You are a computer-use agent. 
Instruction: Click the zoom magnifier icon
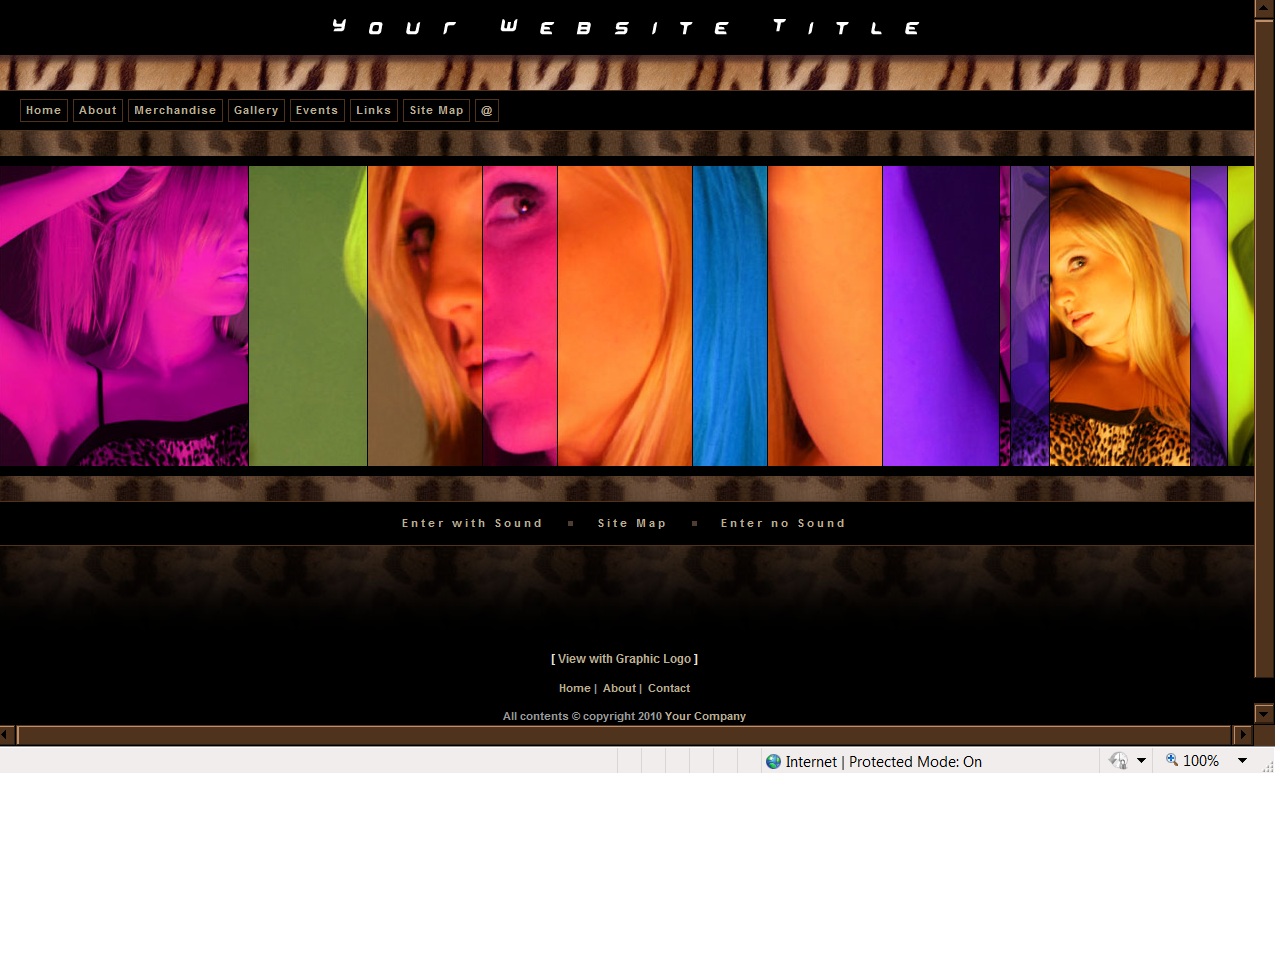coord(1172,761)
